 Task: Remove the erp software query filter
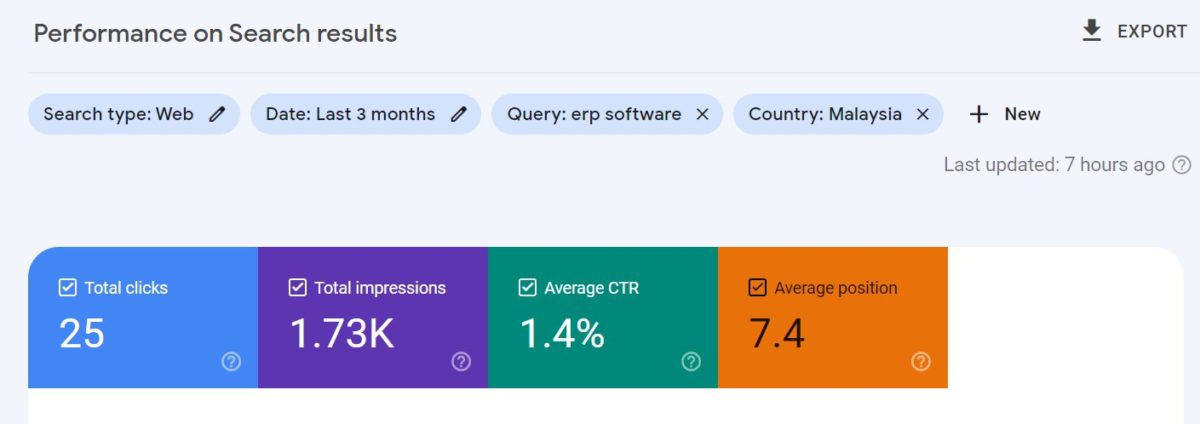(x=702, y=114)
